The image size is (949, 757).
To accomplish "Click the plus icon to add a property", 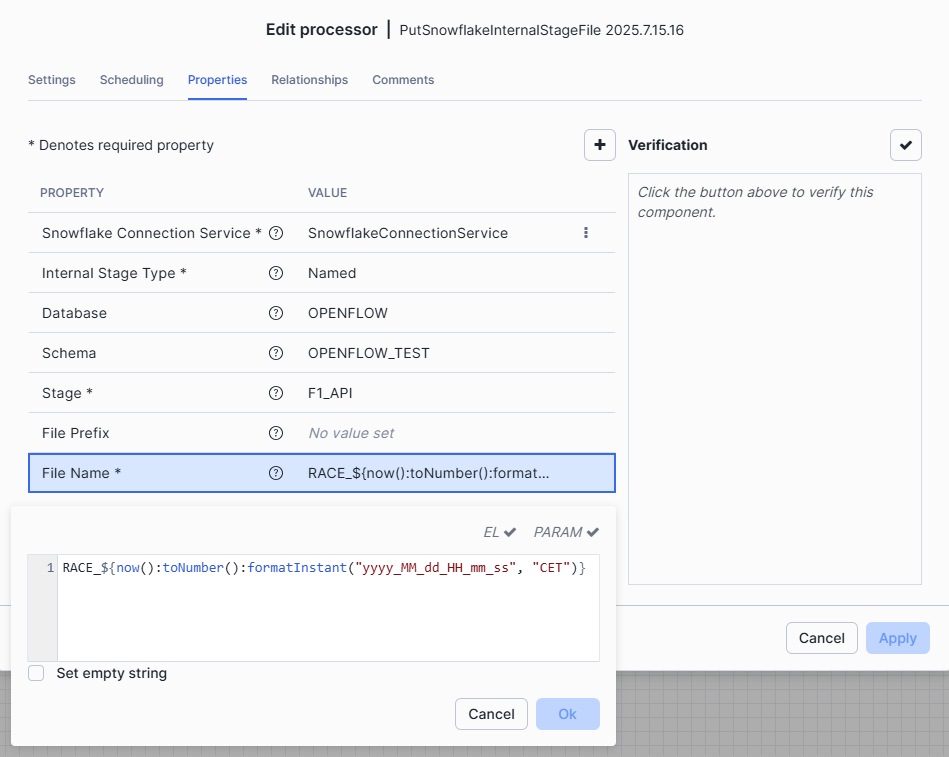I will pyautogui.click(x=600, y=145).
